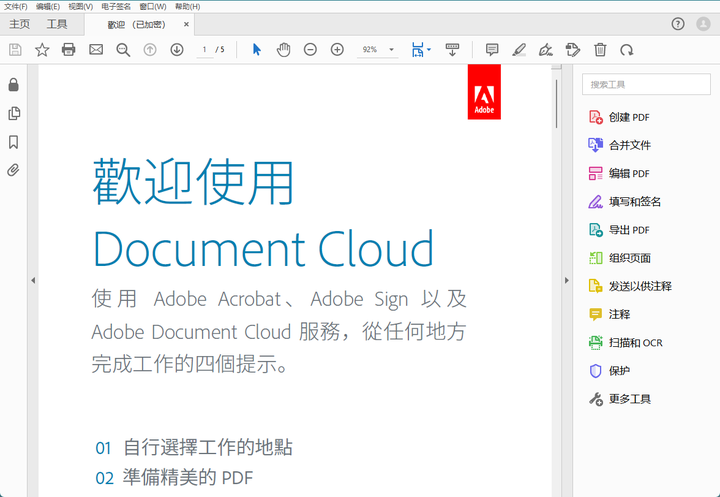Open the security lock panel
This screenshot has width=720, height=497.
click(x=14, y=85)
